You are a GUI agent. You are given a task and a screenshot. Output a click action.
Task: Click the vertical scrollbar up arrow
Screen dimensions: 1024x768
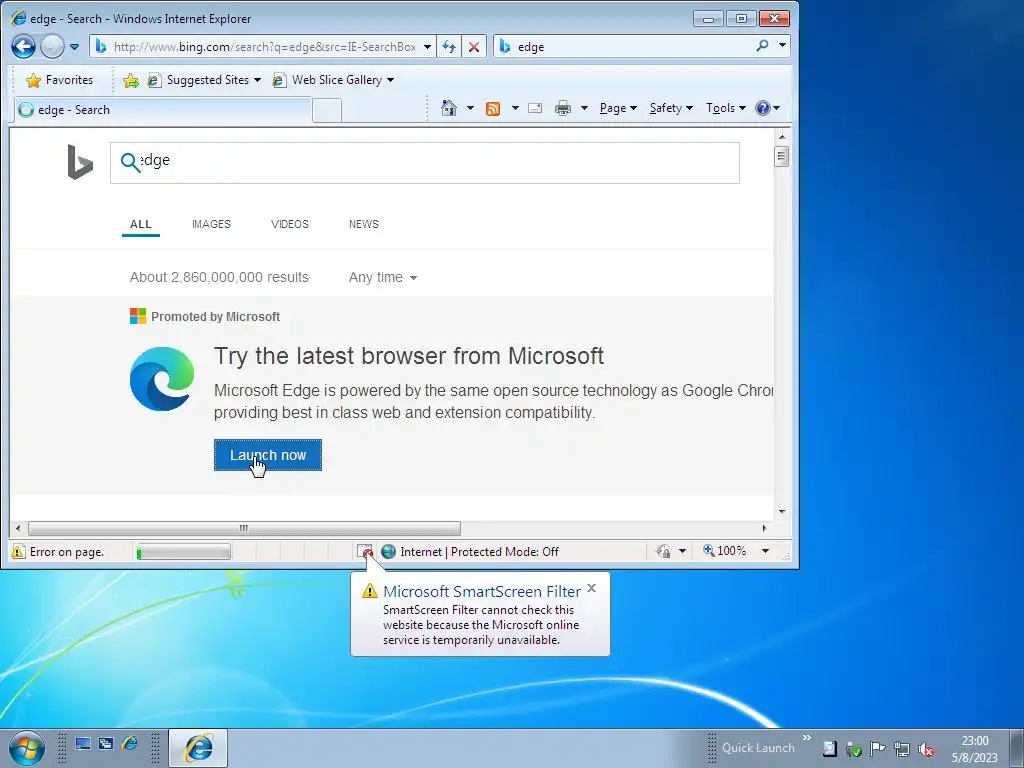coord(782,137)
